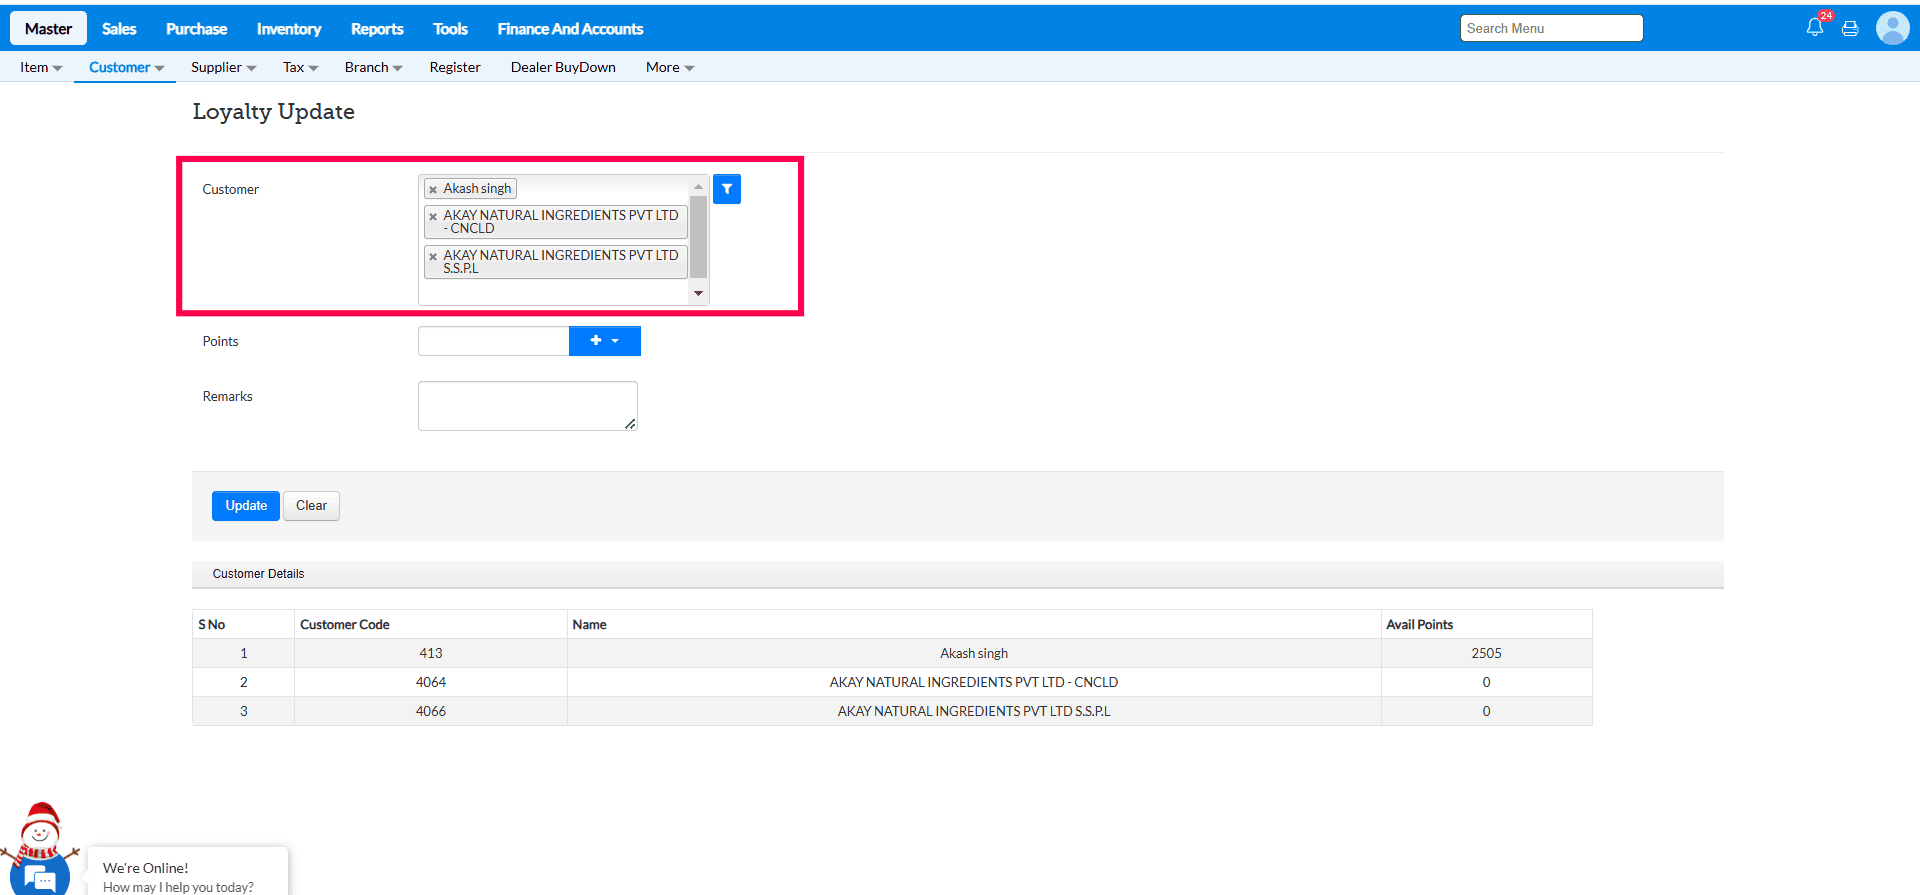Go to the Register link
Viewport: 1920px width, 895px height.
point(455,67)
